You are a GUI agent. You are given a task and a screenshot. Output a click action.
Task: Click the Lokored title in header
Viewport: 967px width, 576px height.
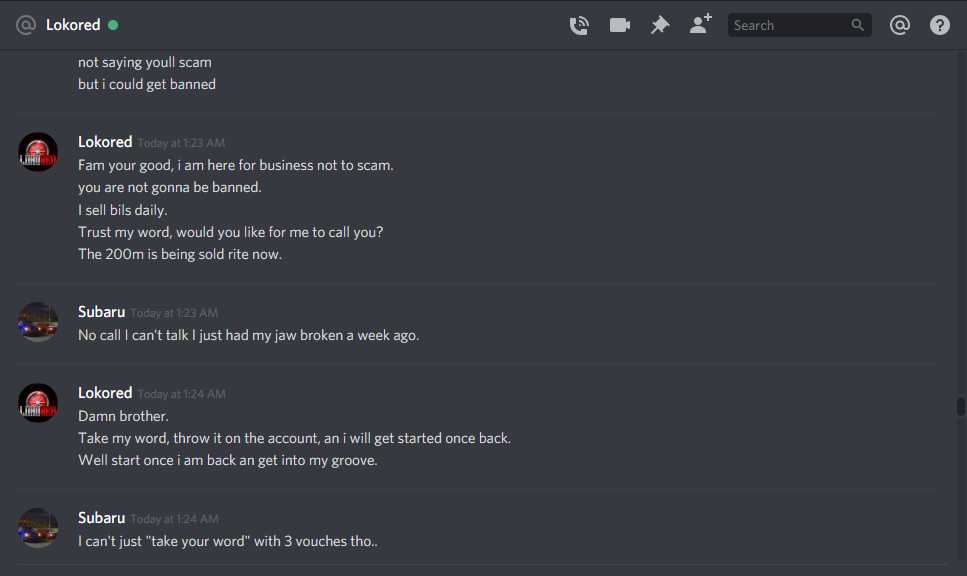pos(73,25)
